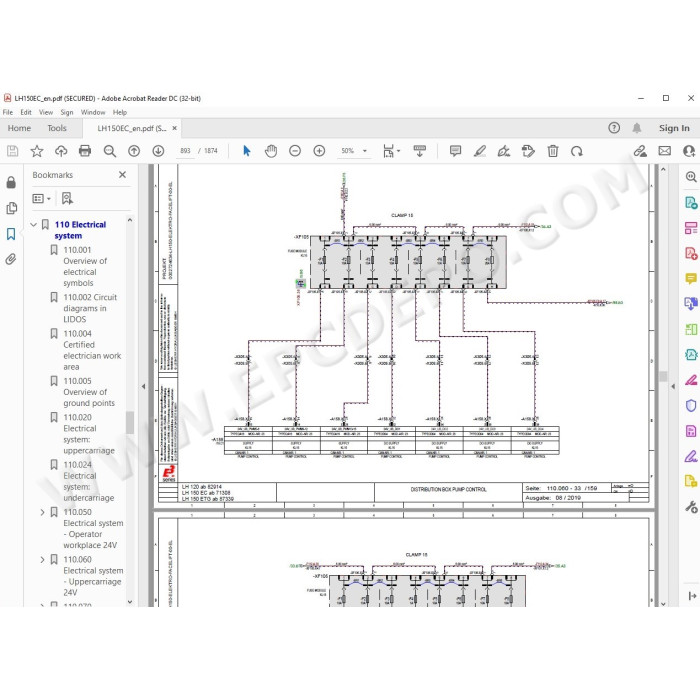The image size is (700, 700).
Task: Open More Tools wrench in right pane
Action: [691, 507]
